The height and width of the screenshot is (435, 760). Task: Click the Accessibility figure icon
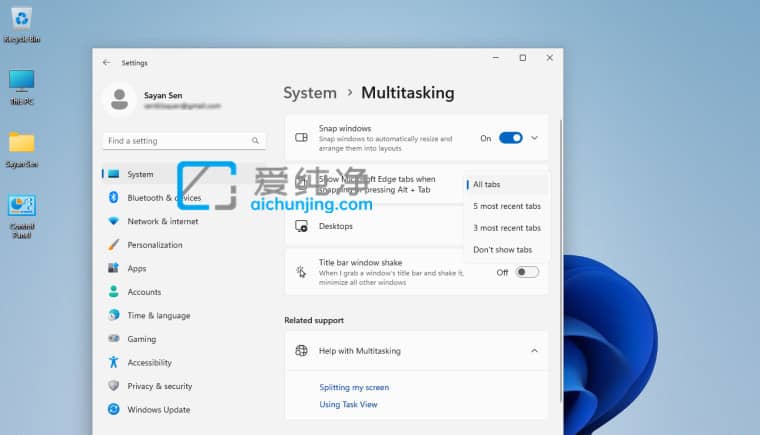pos(113,362)
